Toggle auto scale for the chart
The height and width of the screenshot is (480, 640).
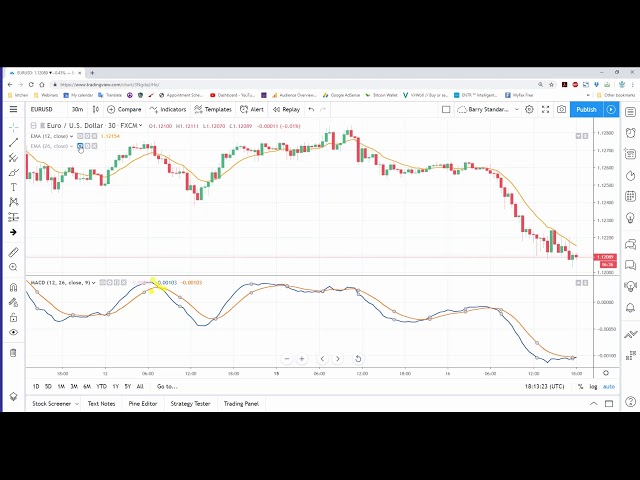point(609,386)
